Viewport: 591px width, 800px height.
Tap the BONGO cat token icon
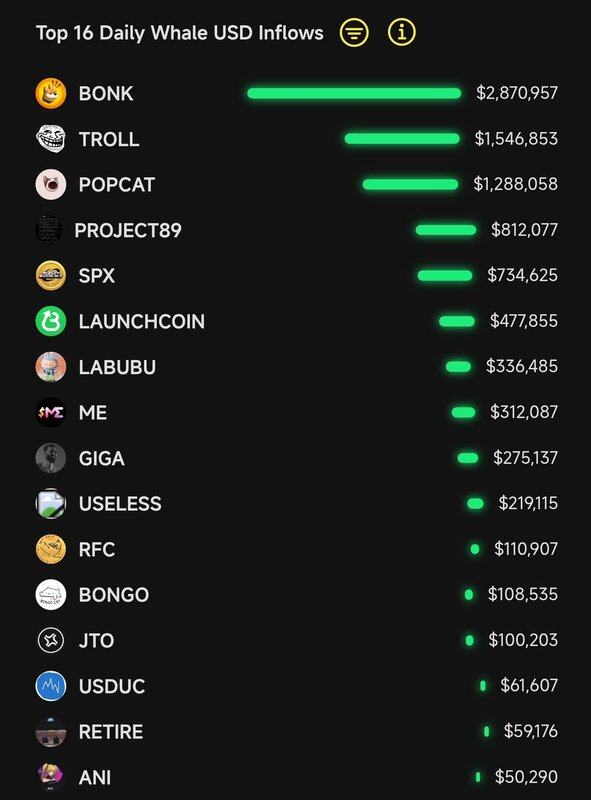pos(51,594)
